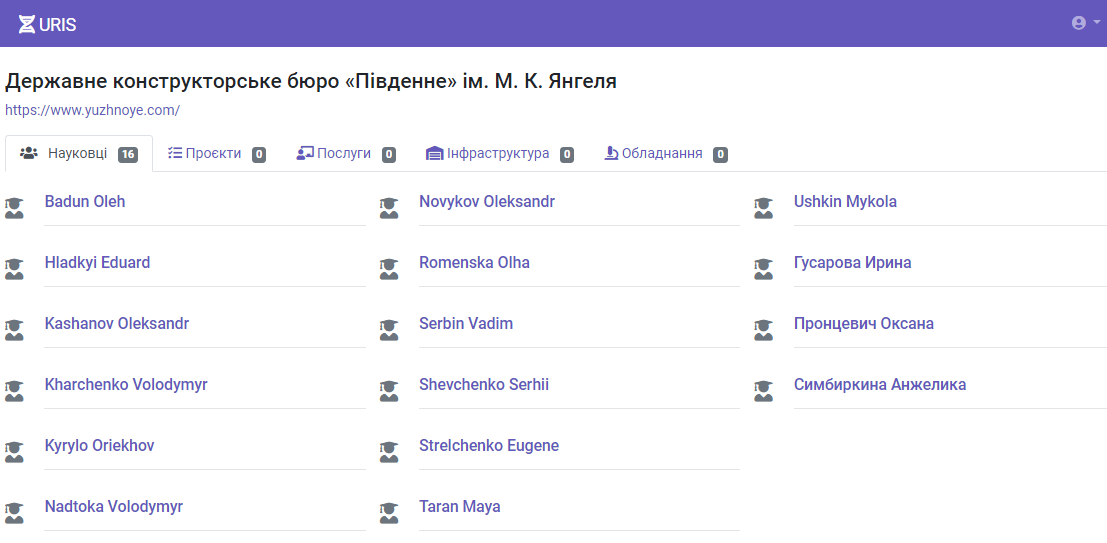1107x543 pixels.
Task: Open Novykov Oleksandr's profile
Action: pyautogui.click(x=487, y=202)
